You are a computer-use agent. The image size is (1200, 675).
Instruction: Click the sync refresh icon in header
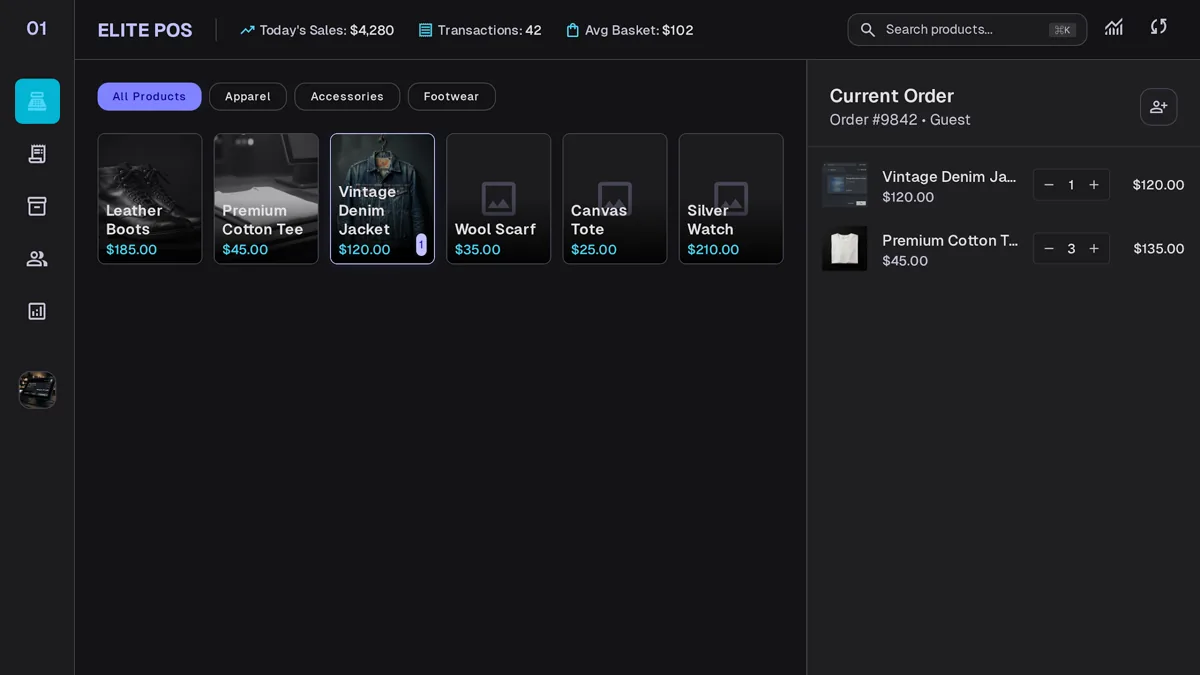[1159, 27]
